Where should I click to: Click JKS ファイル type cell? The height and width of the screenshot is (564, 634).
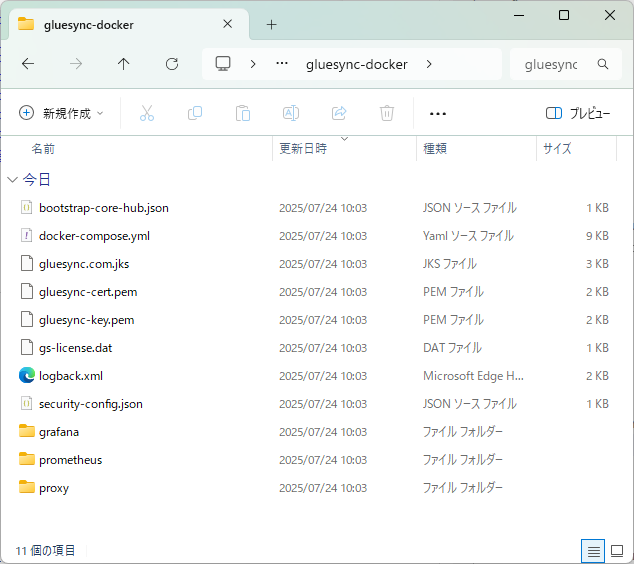click(x=450, y=264)
